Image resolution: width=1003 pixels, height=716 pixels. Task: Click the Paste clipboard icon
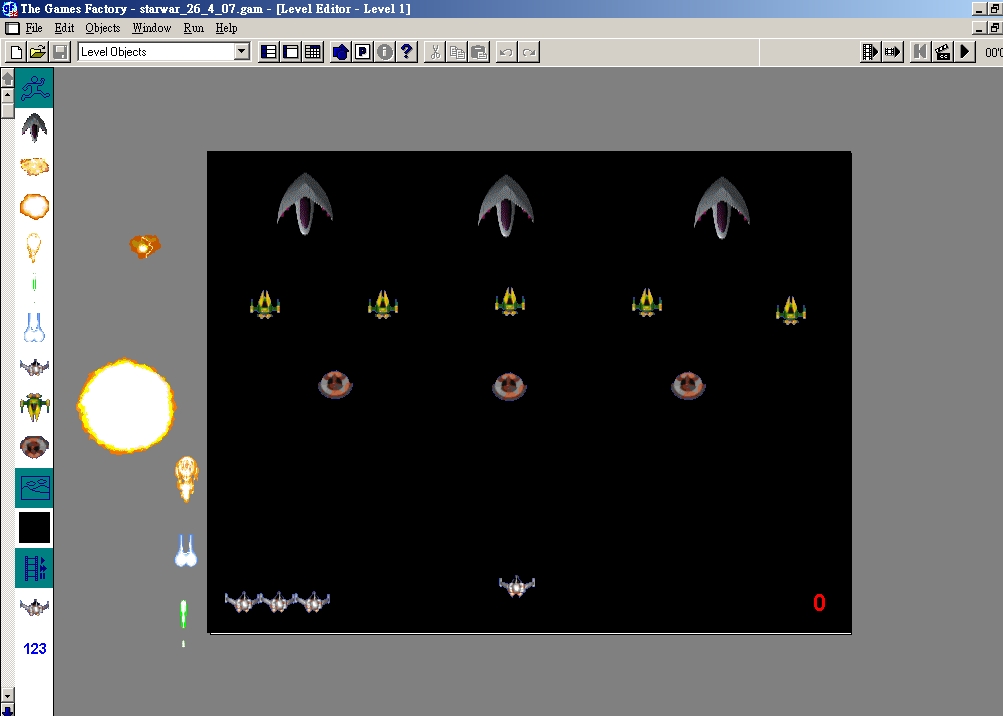[x=478, y=52]
